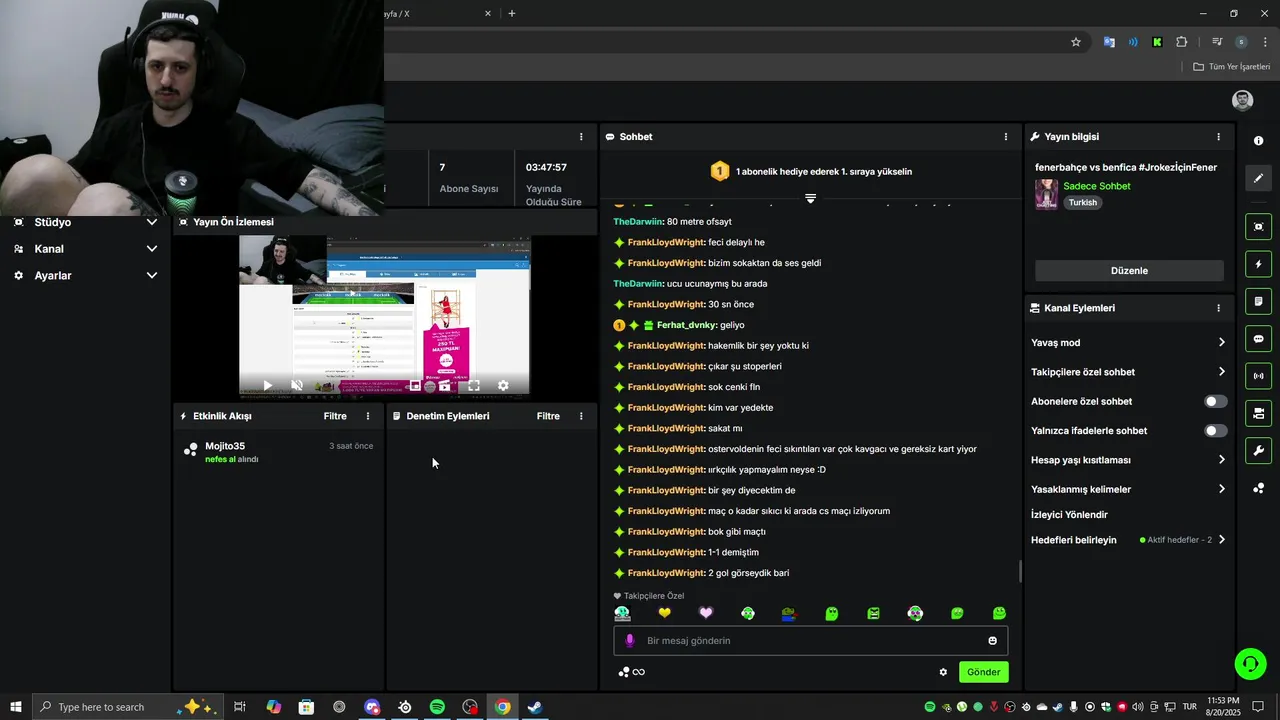Open Filtre in Denetim Eylemleri panel

point(548,416)
